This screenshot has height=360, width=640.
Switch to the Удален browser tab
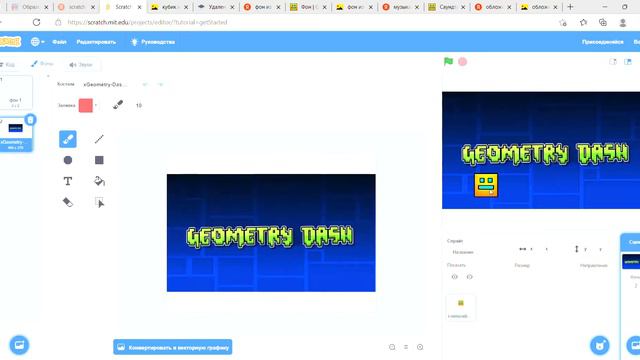[x=215, y=7]
